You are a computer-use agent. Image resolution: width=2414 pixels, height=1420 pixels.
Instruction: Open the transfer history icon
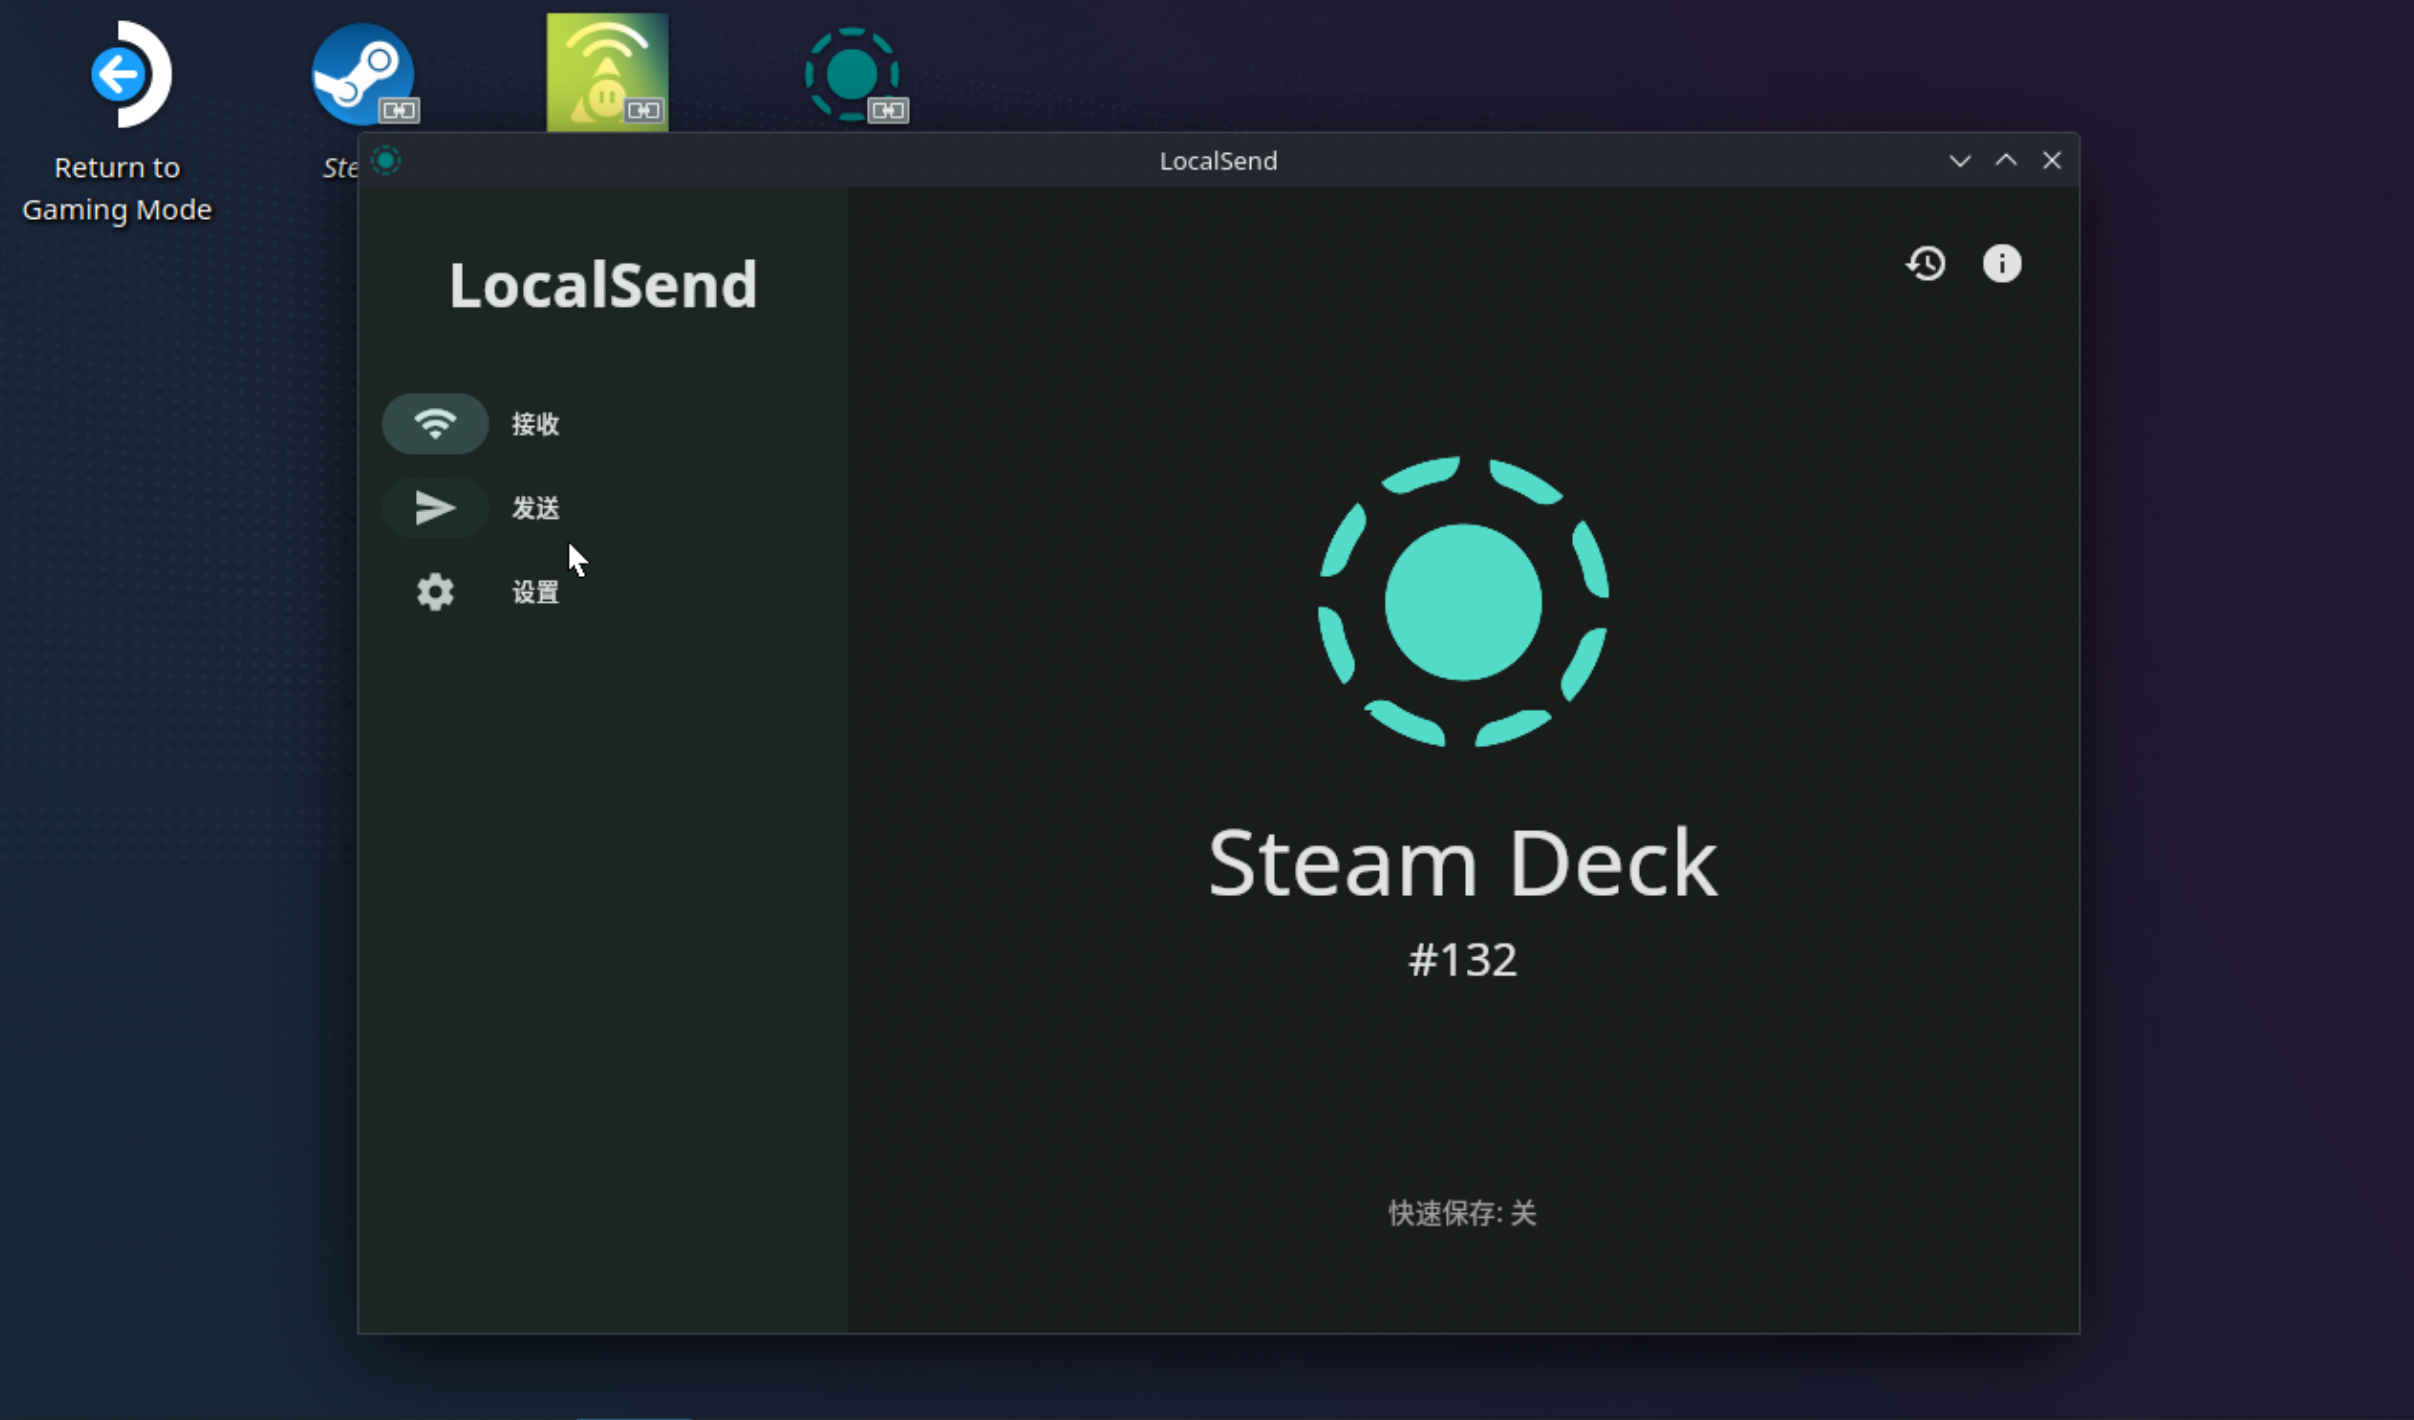(x=1926, y=264)
